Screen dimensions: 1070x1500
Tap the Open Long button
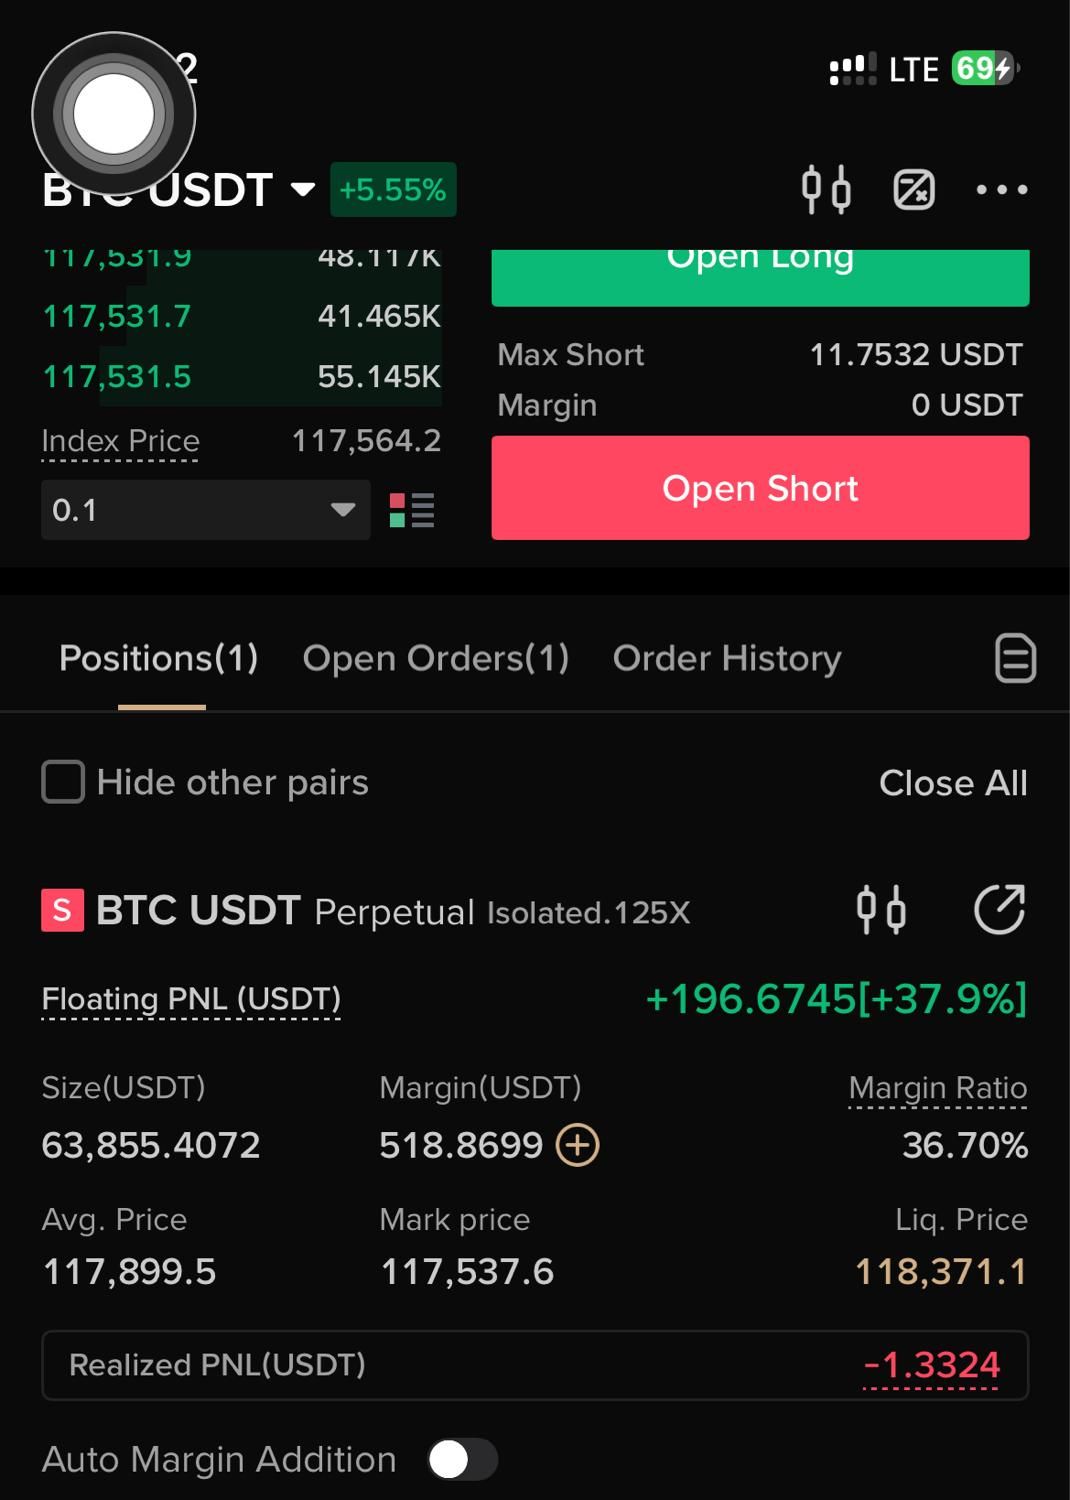[x=760, y=276]
